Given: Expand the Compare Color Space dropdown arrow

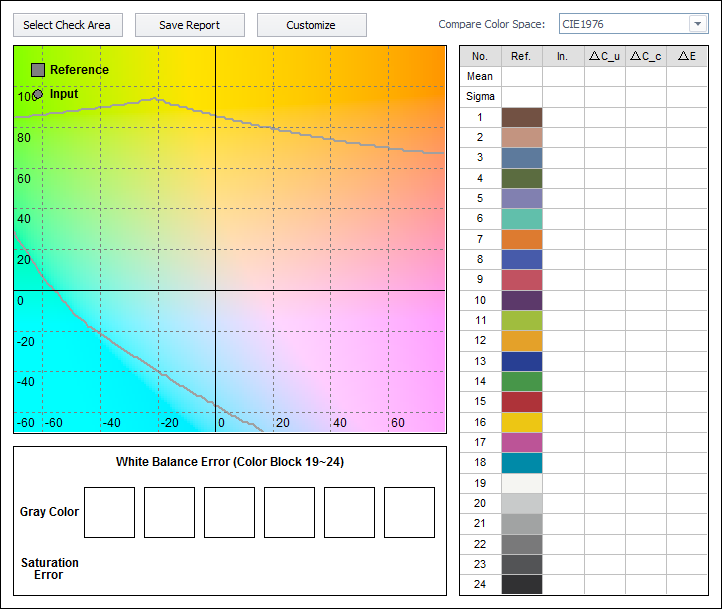Looking at the screenshot, I should [697, 24].
